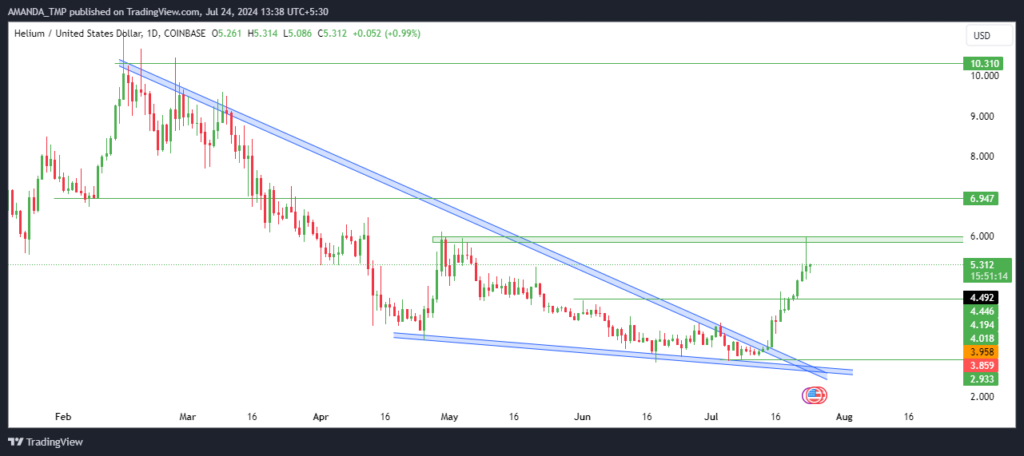Click the green 2.933 price label

click(982, 379)
